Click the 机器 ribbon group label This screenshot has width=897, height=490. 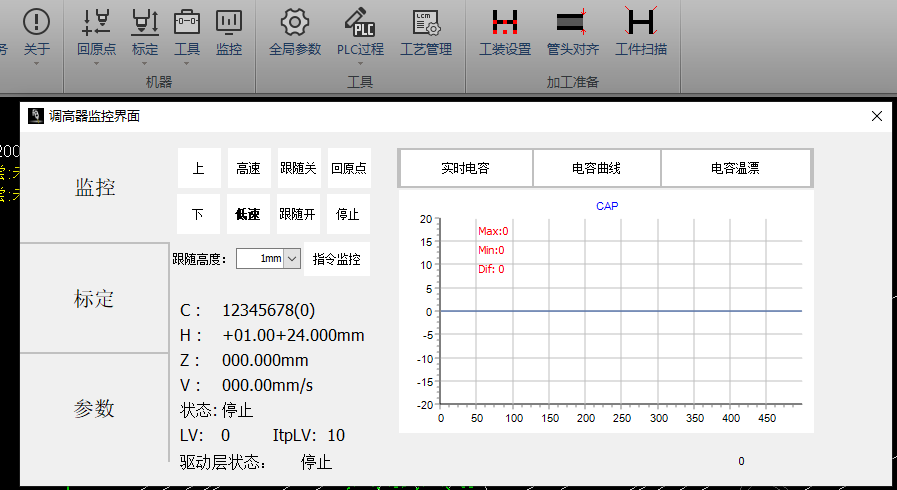159,82
